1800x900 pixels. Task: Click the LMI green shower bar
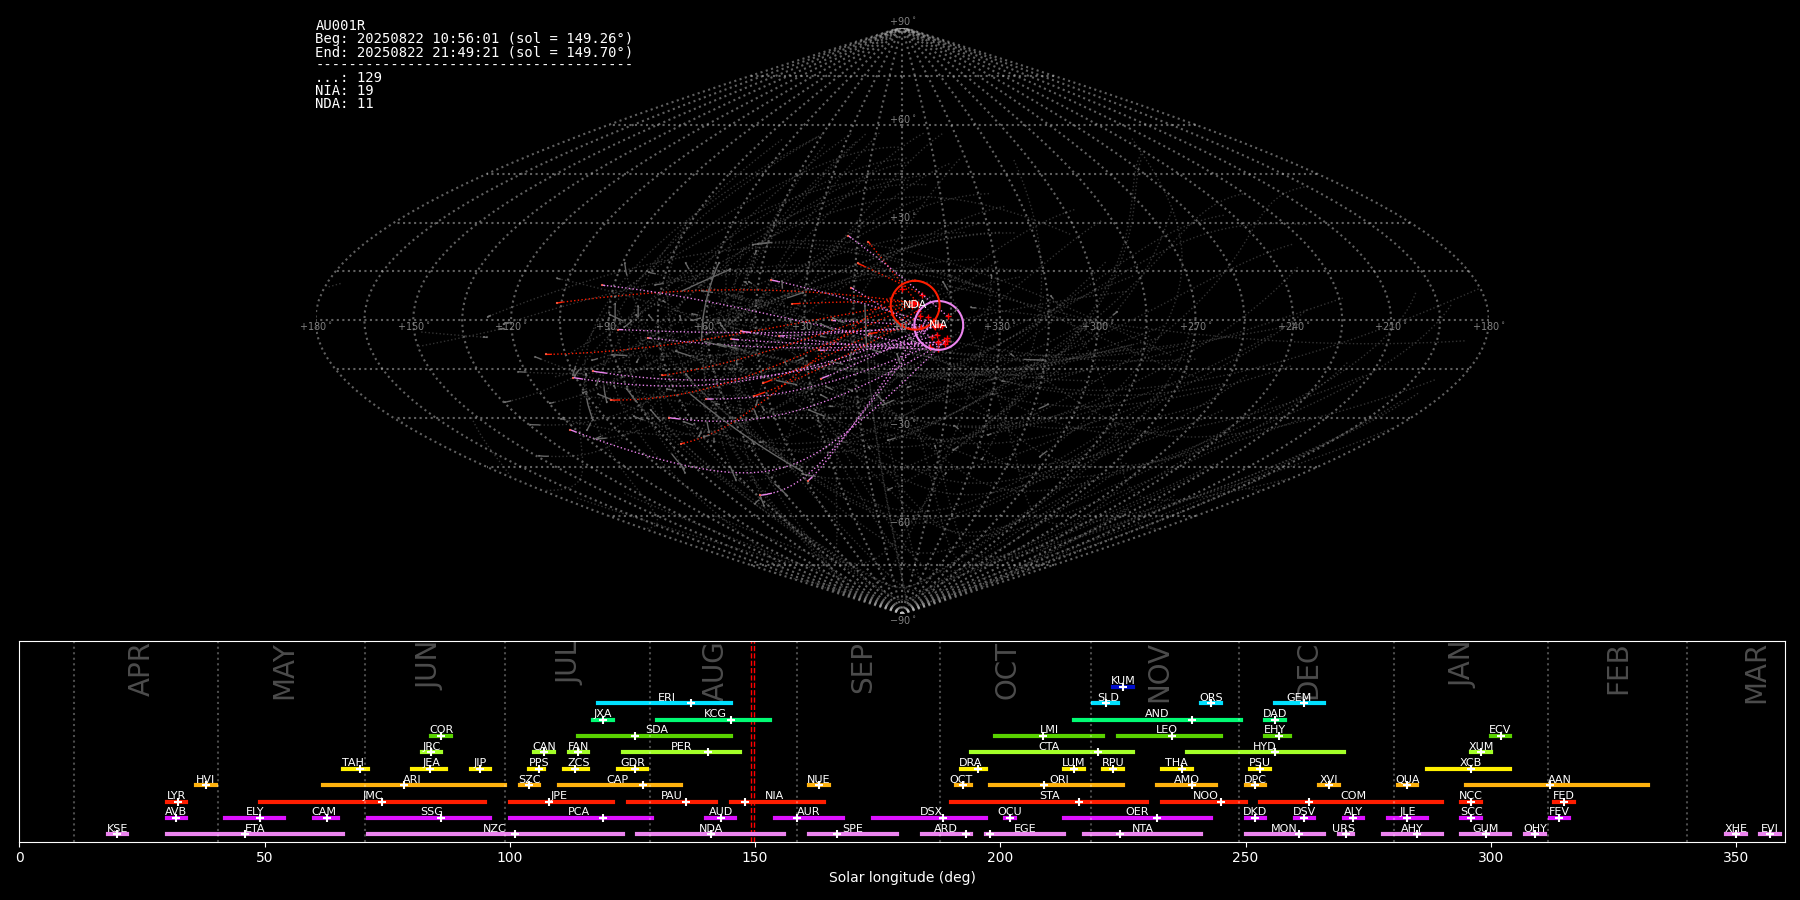[1049, 736]
